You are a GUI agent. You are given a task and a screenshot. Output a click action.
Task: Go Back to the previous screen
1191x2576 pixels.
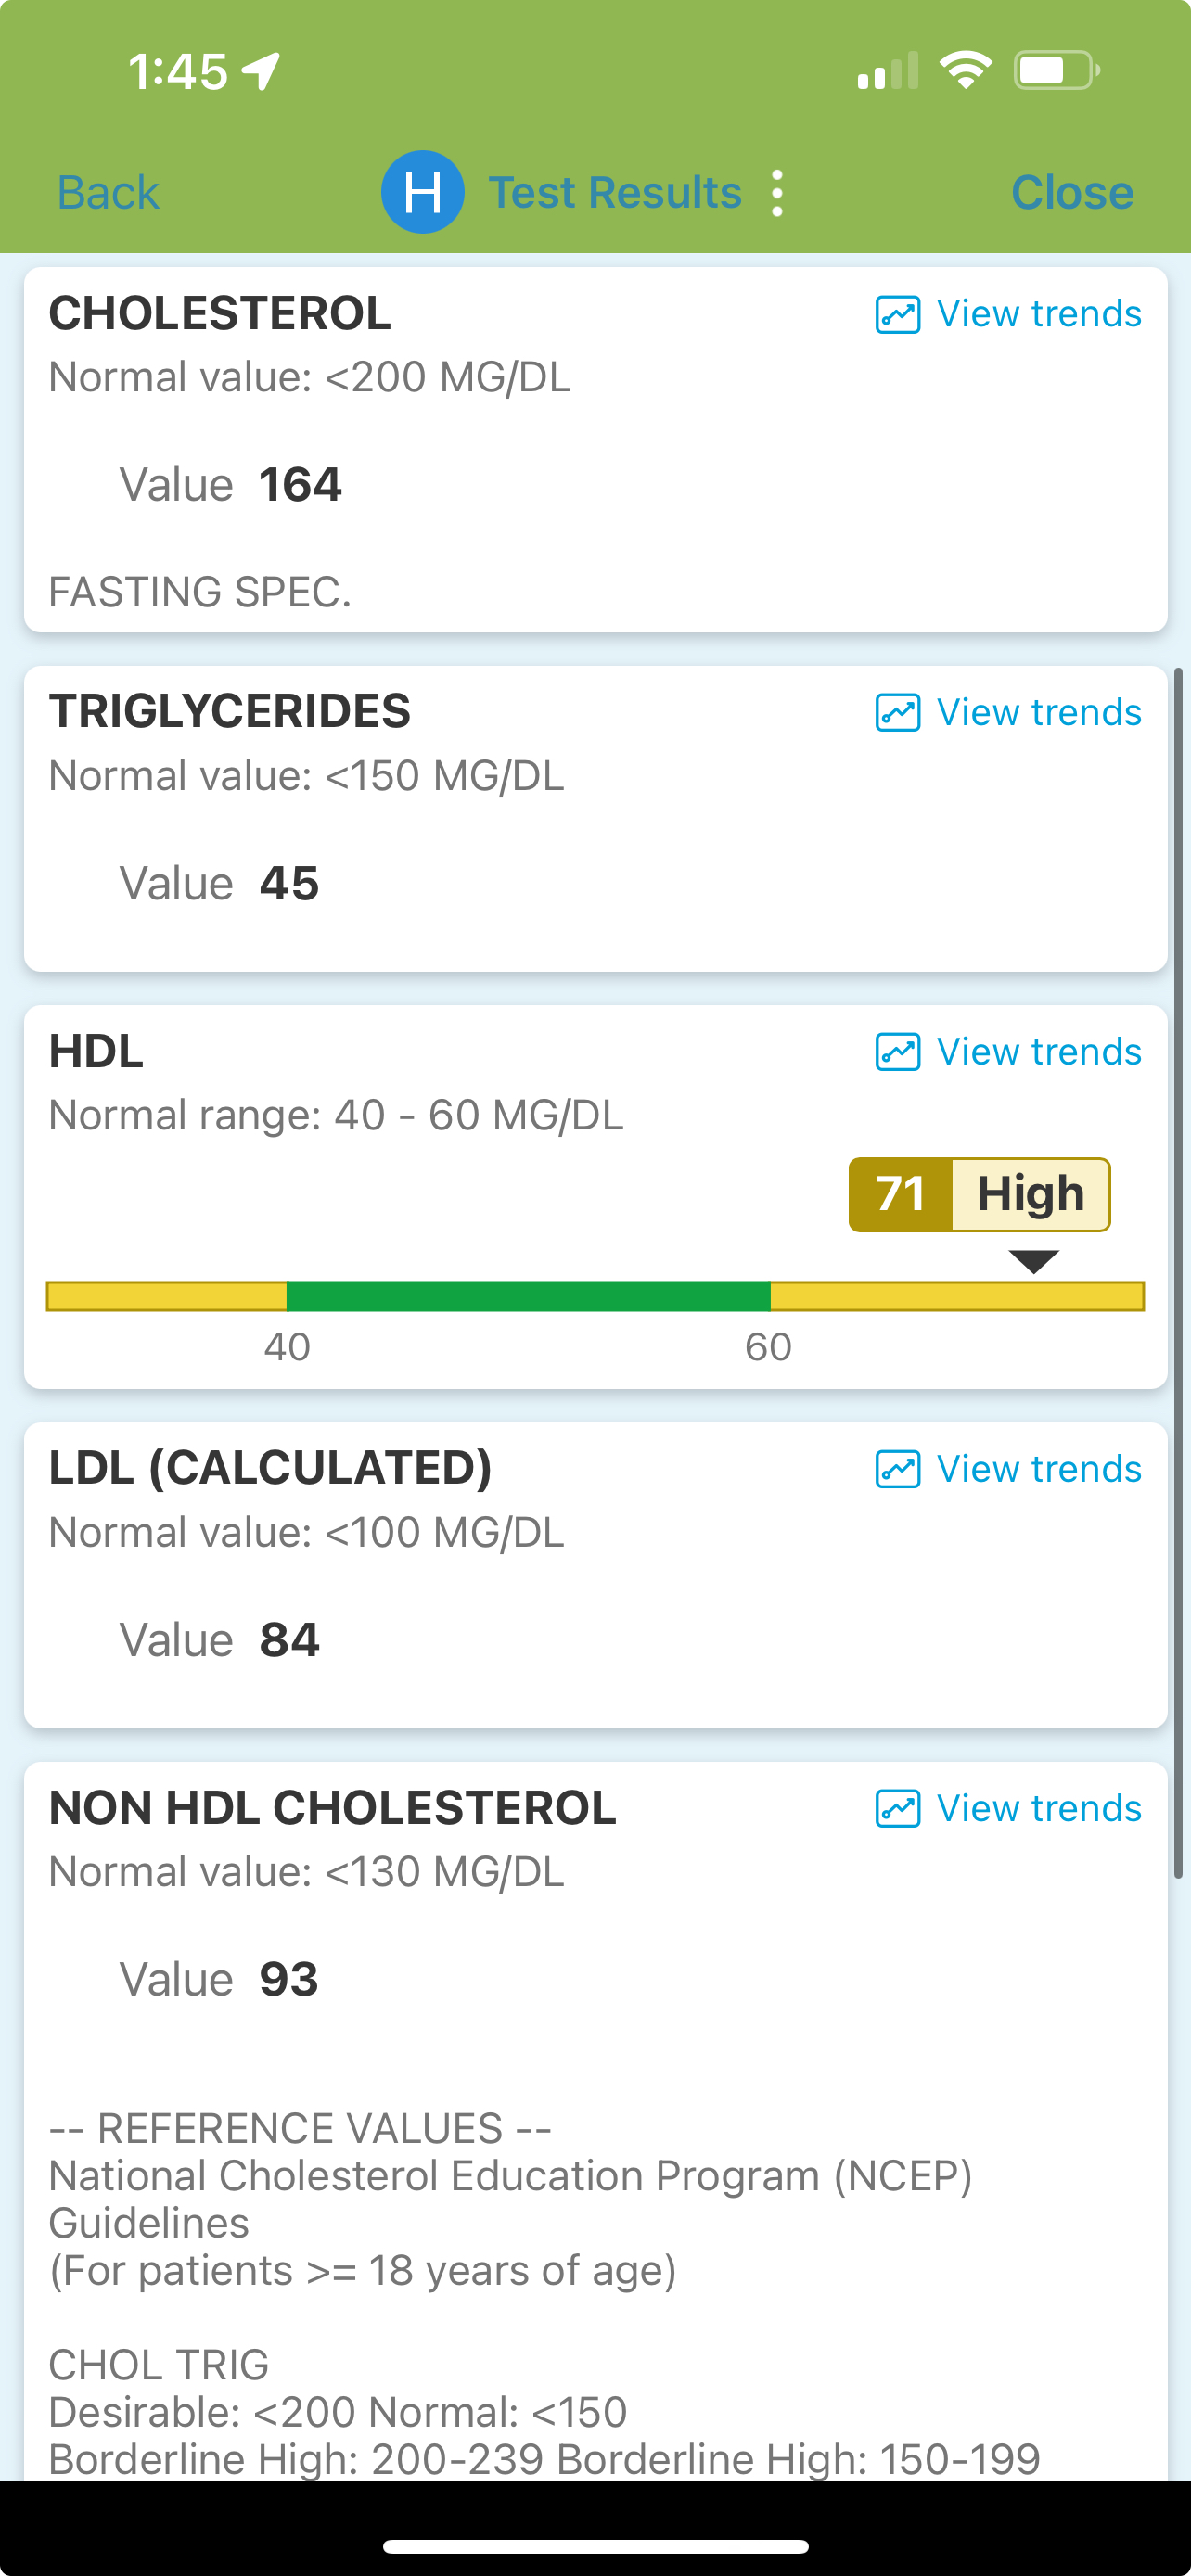coord(108,193)
